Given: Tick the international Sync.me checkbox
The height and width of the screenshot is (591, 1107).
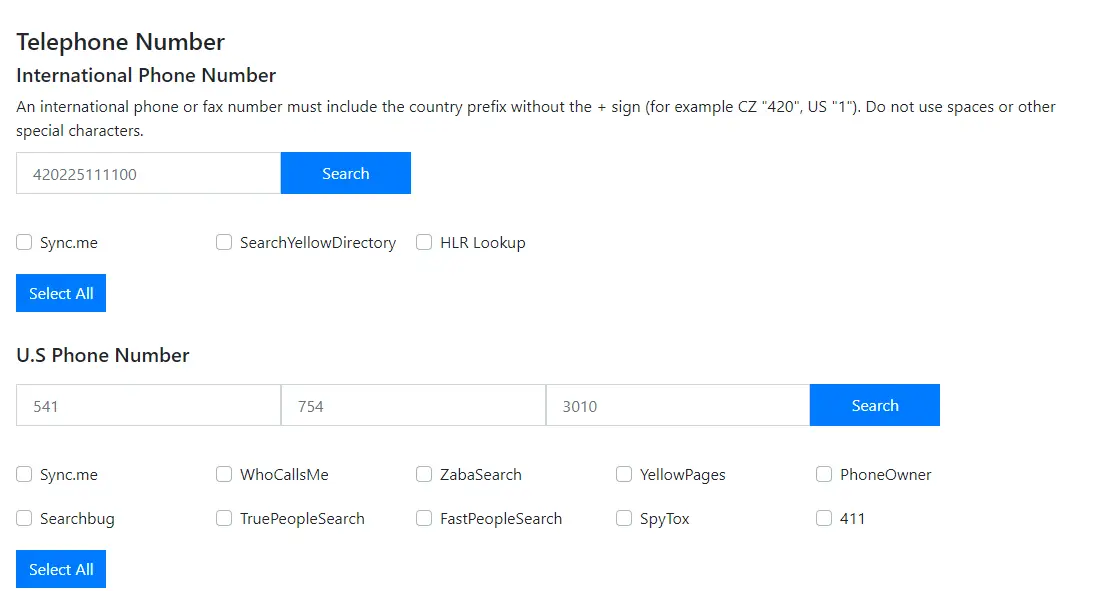Looking at the screenshot, I should point(24,242).
